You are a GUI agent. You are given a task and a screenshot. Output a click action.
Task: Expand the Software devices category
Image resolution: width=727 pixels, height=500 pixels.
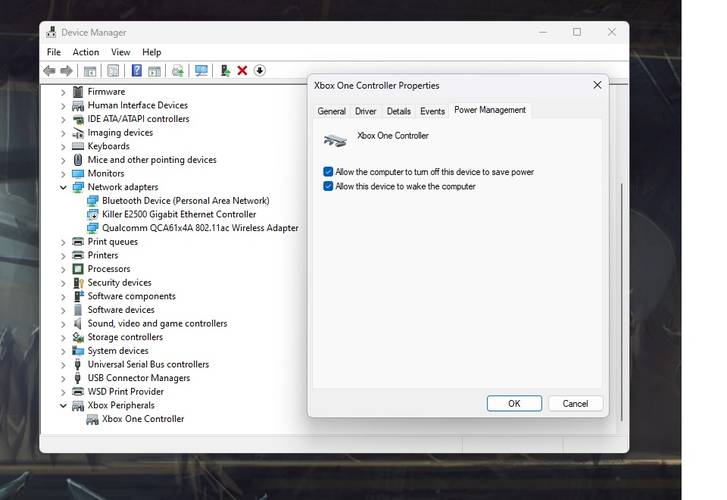[63, 310]
